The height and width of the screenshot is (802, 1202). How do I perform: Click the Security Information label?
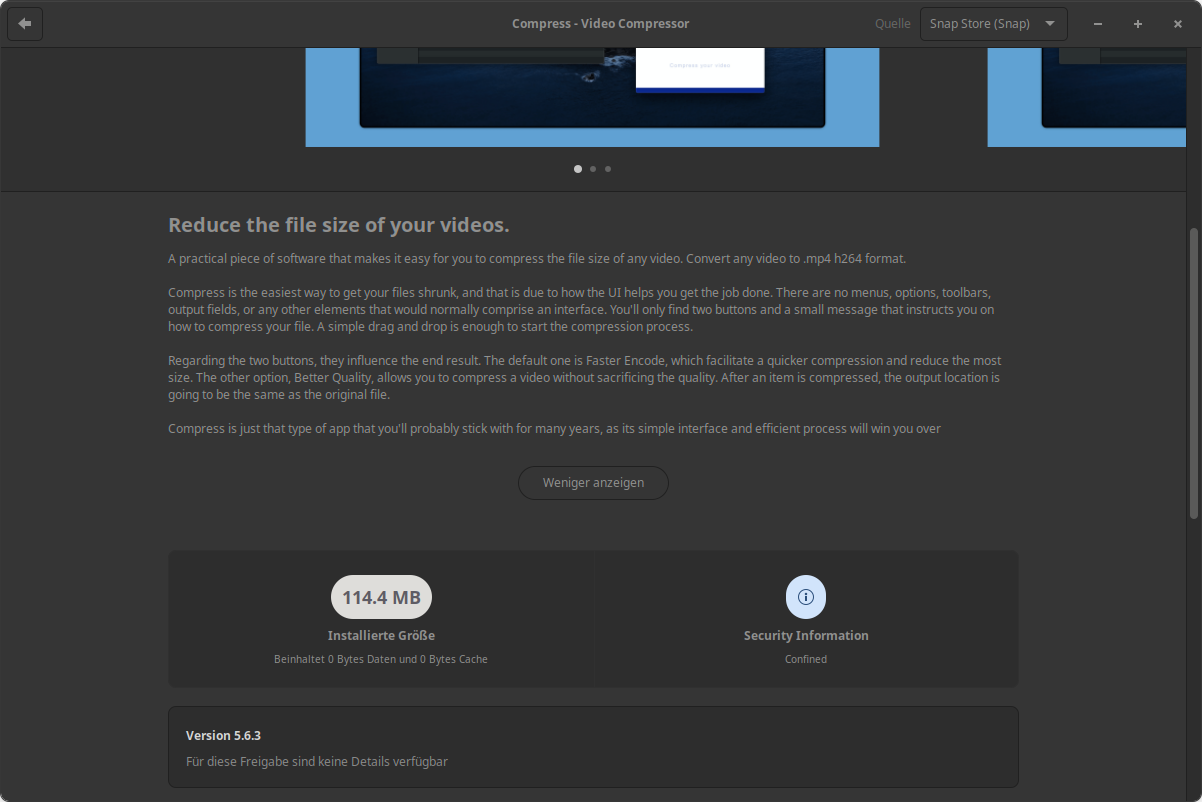point(806,635)
